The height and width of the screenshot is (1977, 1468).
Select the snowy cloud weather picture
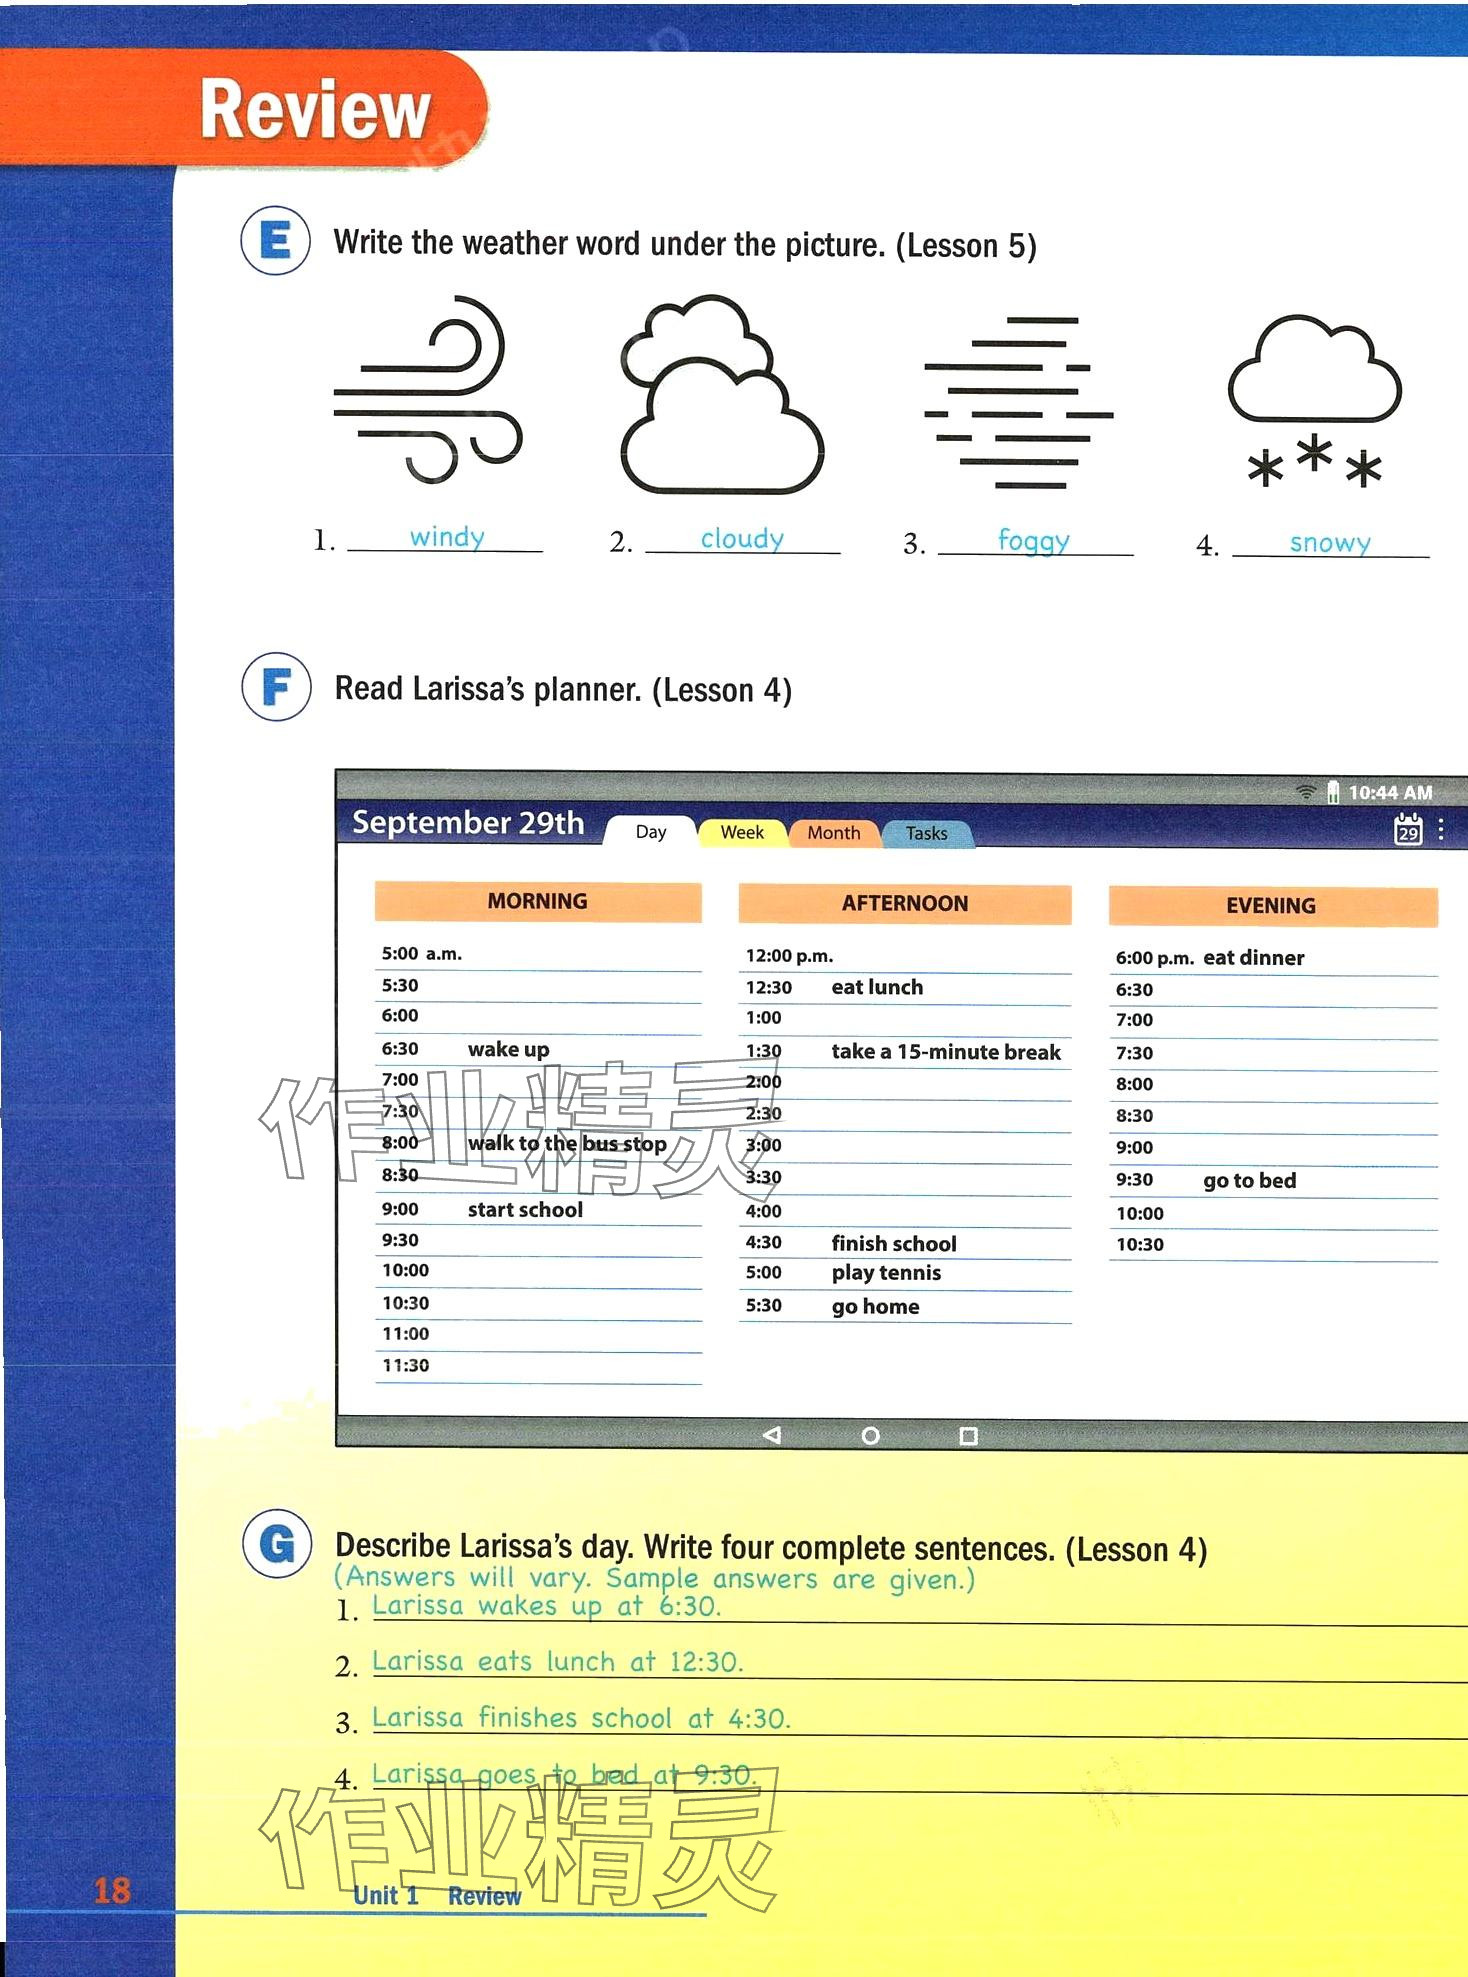point(1314,402)
